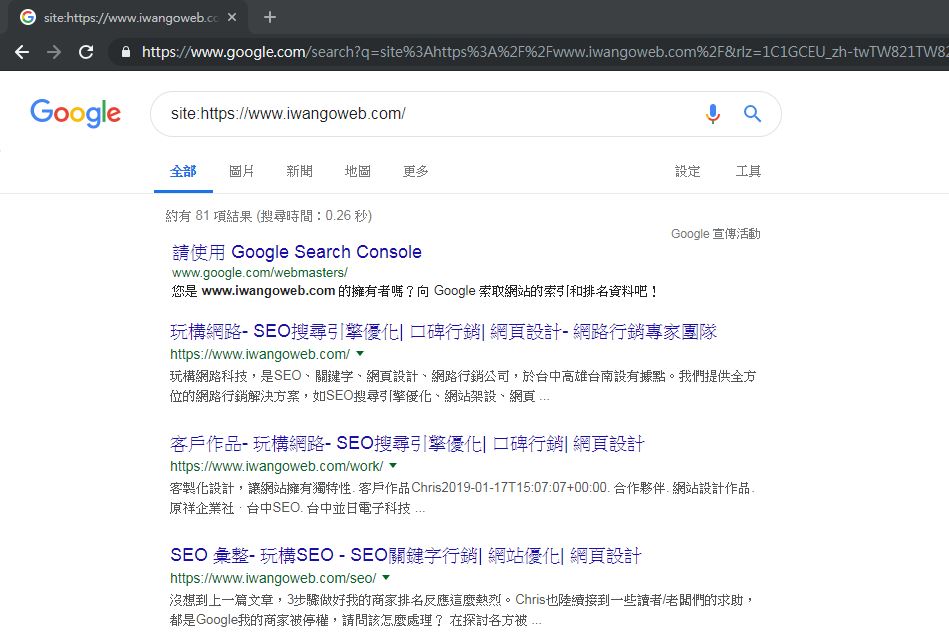The height and width of the screenshot is (635, 949).
Task: Open 客戶作品- 玩構網路 result
Action: (x=407, y=444)
